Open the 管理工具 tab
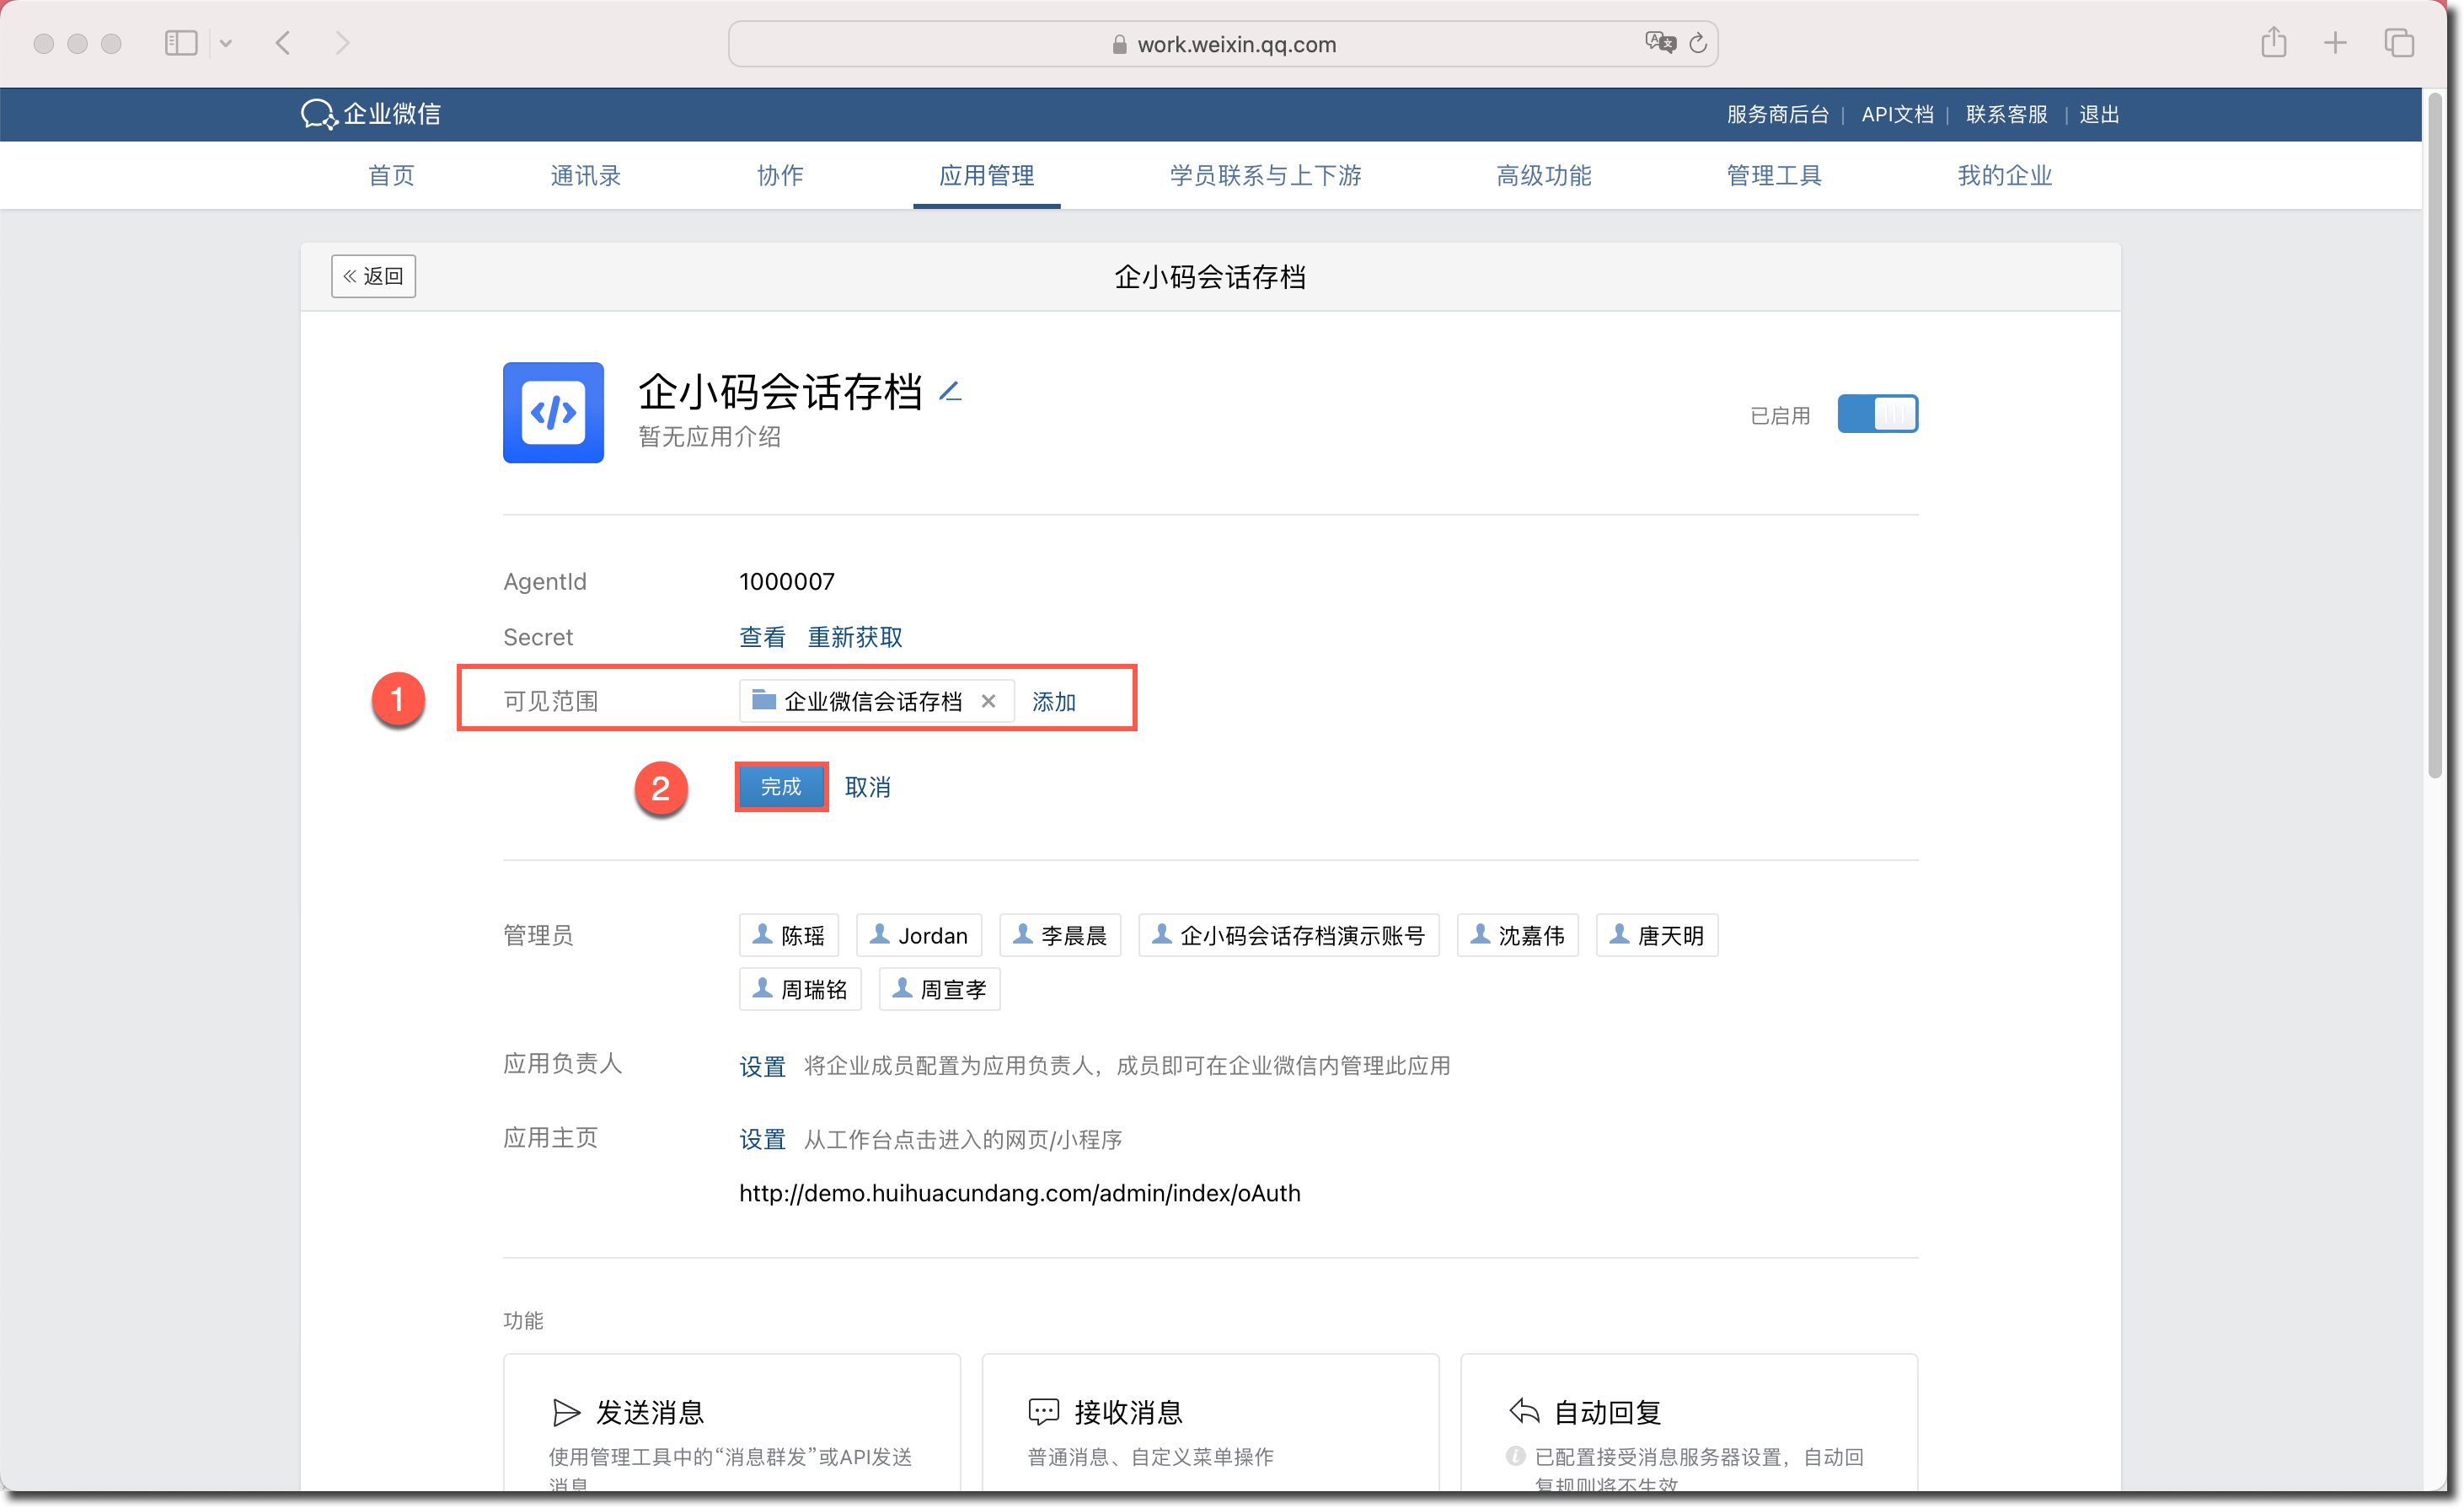The width and height of the screenshot is (2464, 1508). pyautogui.click(x=1774, y=176)
